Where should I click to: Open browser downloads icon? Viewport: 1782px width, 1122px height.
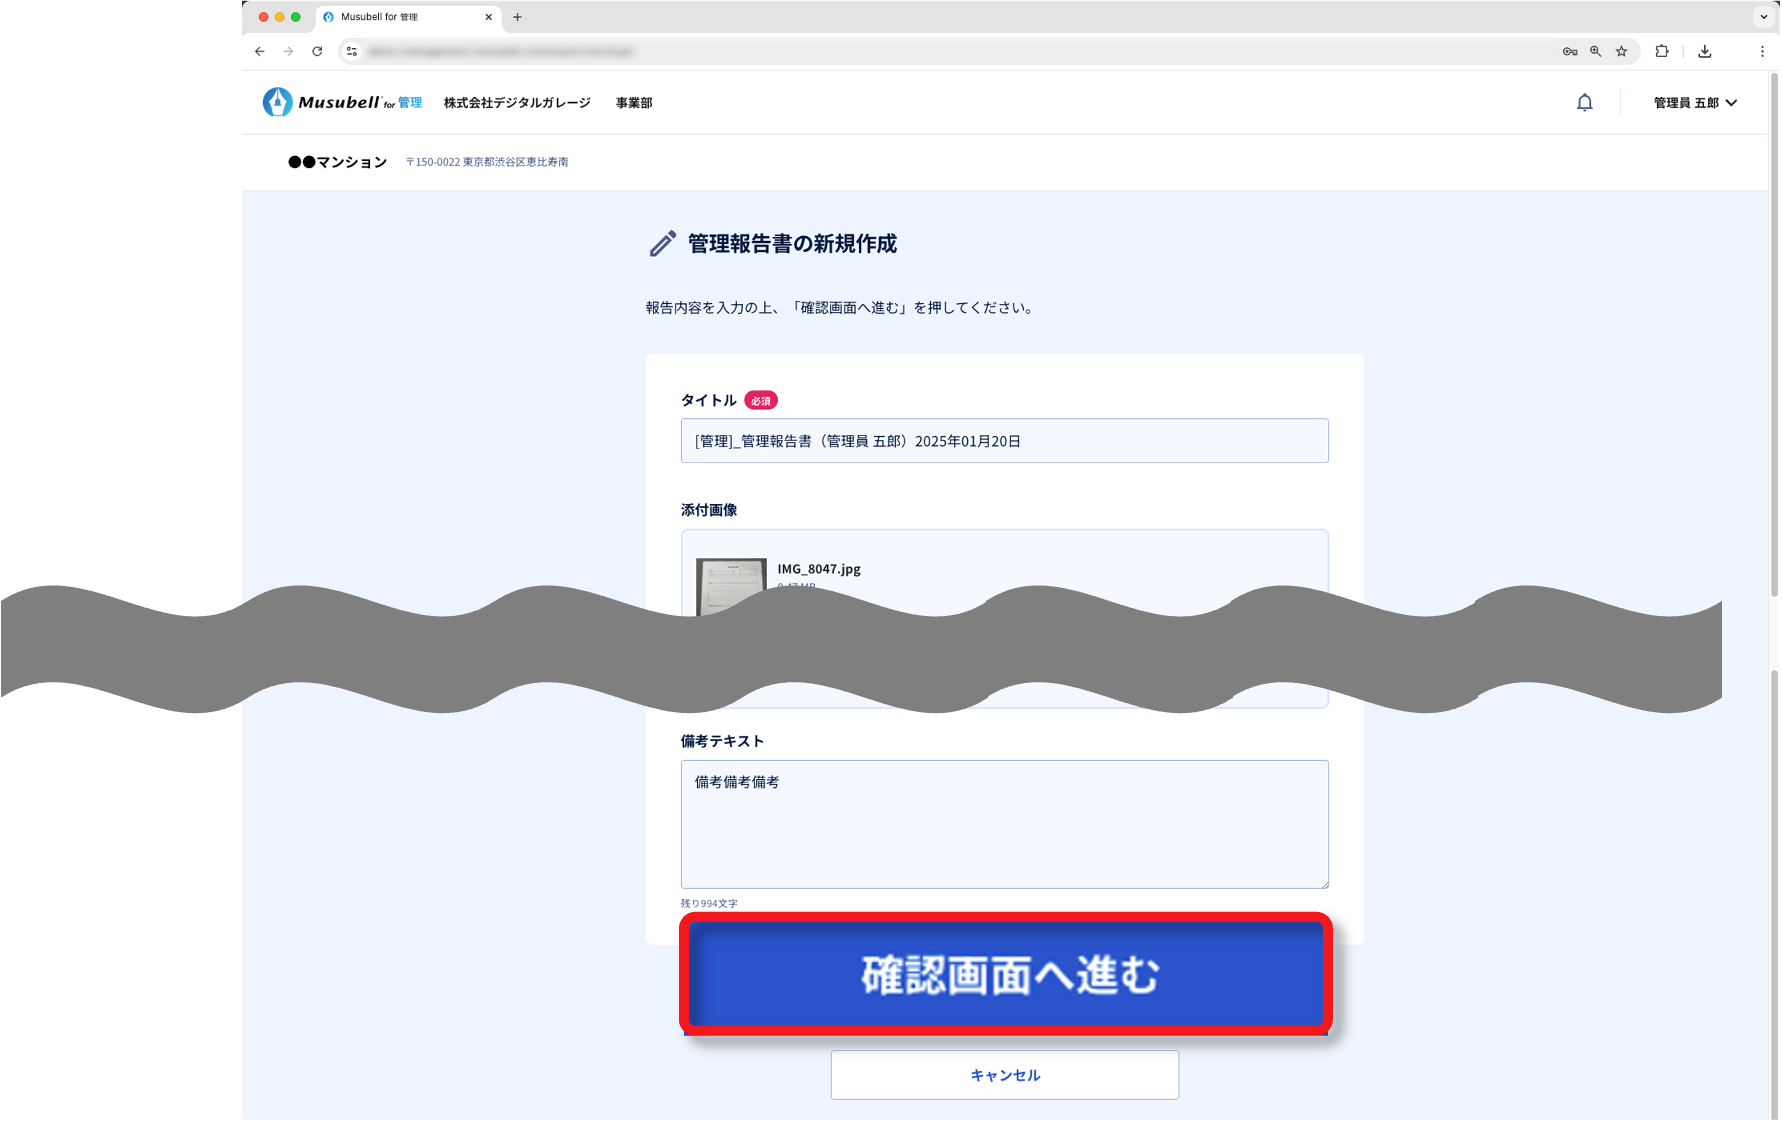[1705, 51]
